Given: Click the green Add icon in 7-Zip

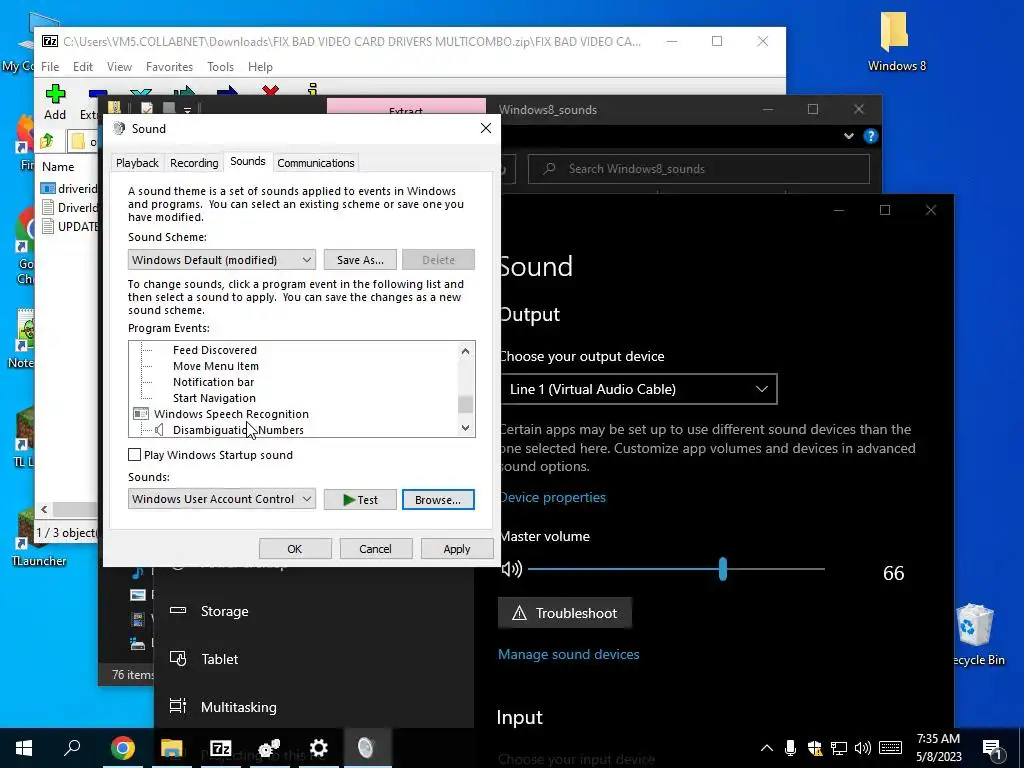Looking at the screenshot, I should click(x=55, y=93).
